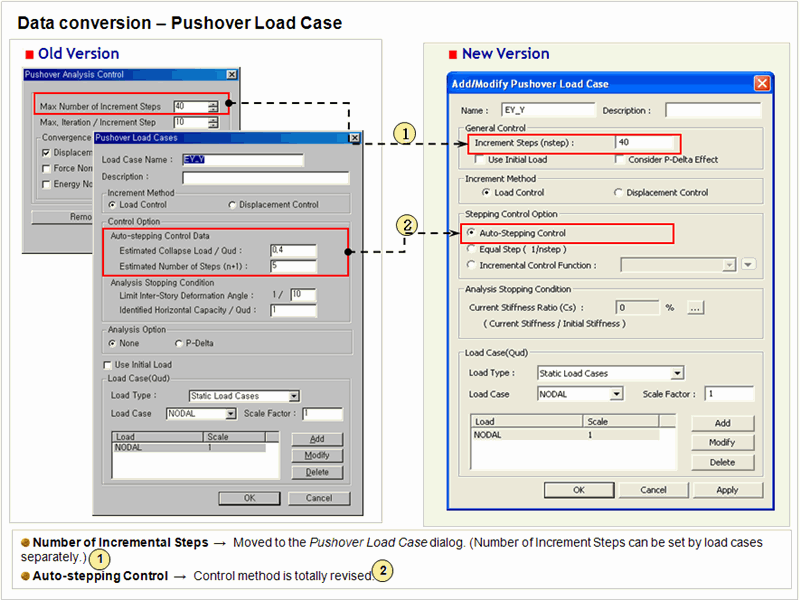Enable Consider P-Delta Effect checkbox
Viewport: 800px width, 600px height.
click(x=620, y=160)
